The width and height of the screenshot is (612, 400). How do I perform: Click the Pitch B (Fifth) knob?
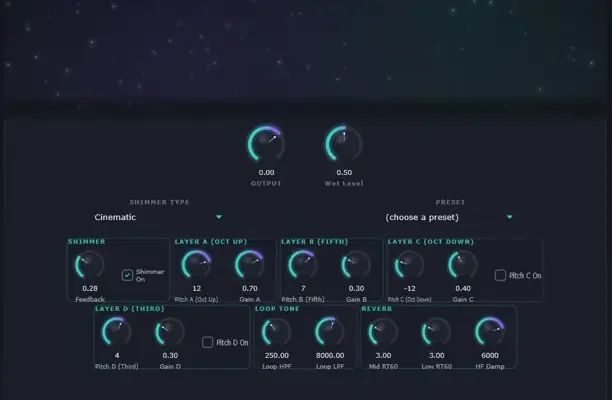303,265
